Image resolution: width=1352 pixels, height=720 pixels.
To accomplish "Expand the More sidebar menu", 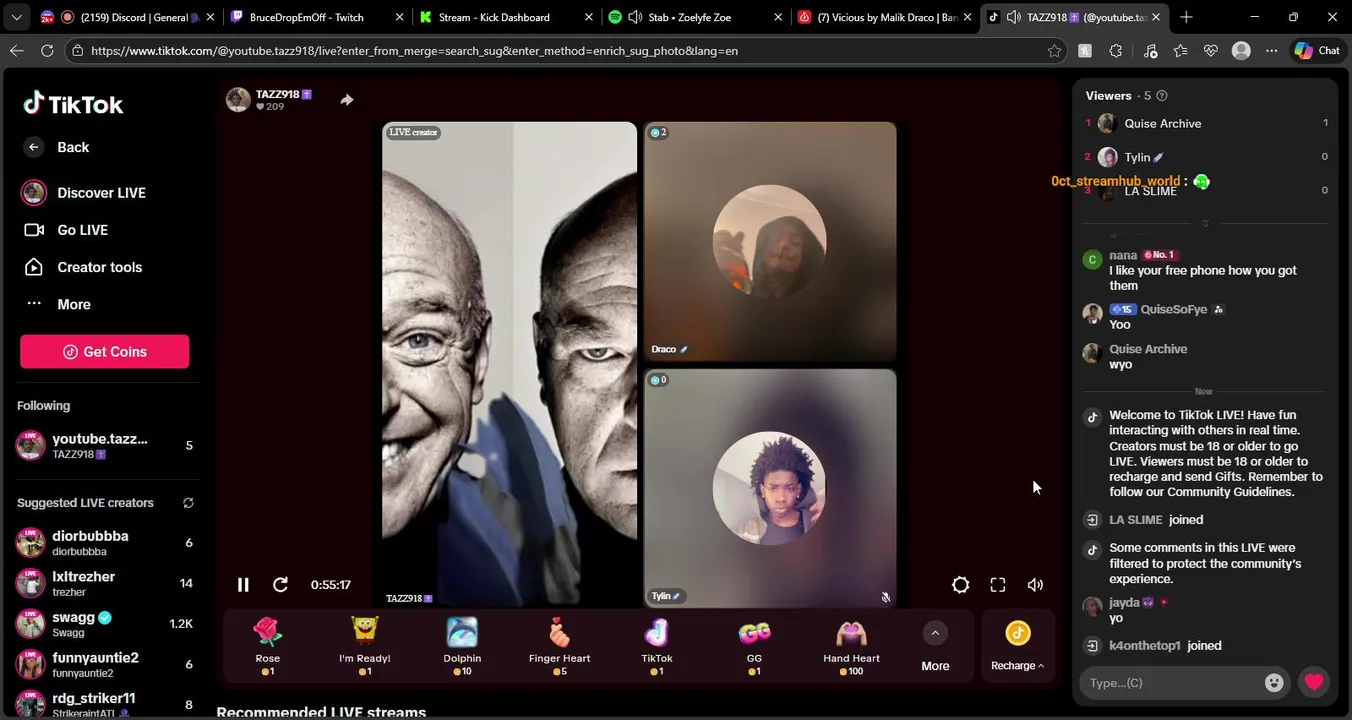I will coord(58,304).
